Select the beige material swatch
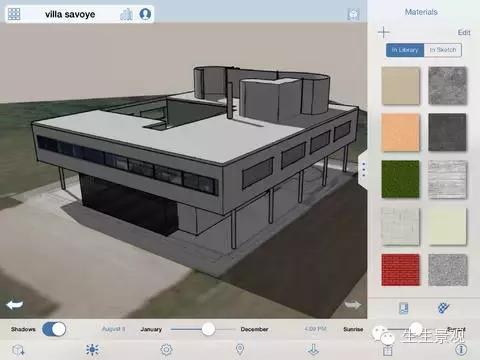The image size is (480, 360). (x=400, y=86)
